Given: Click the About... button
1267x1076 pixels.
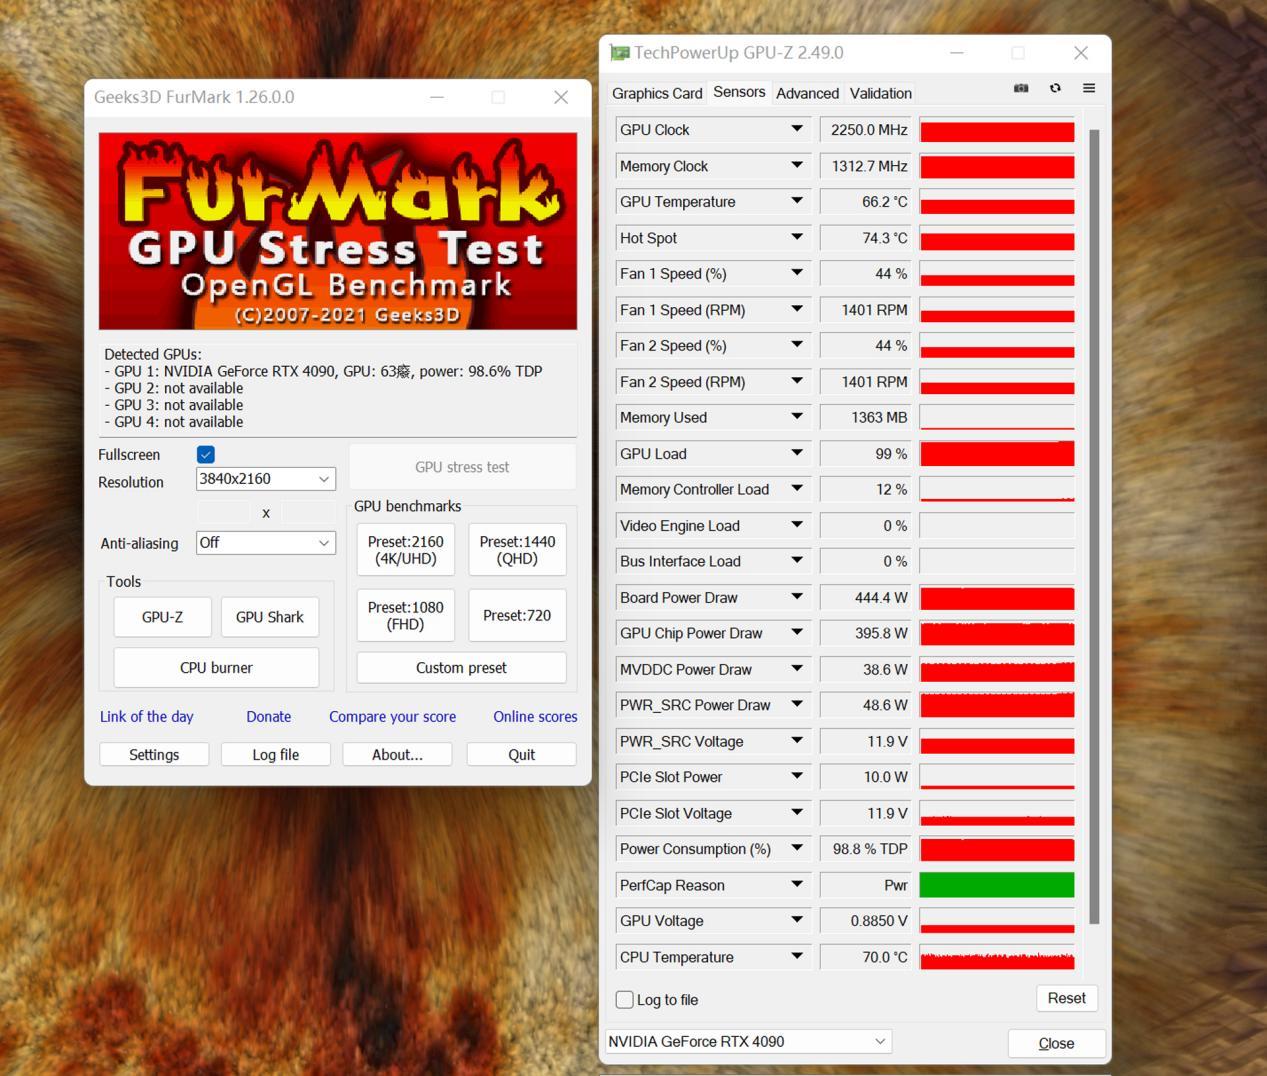Looking at the screenshot, I should point(397,755).
